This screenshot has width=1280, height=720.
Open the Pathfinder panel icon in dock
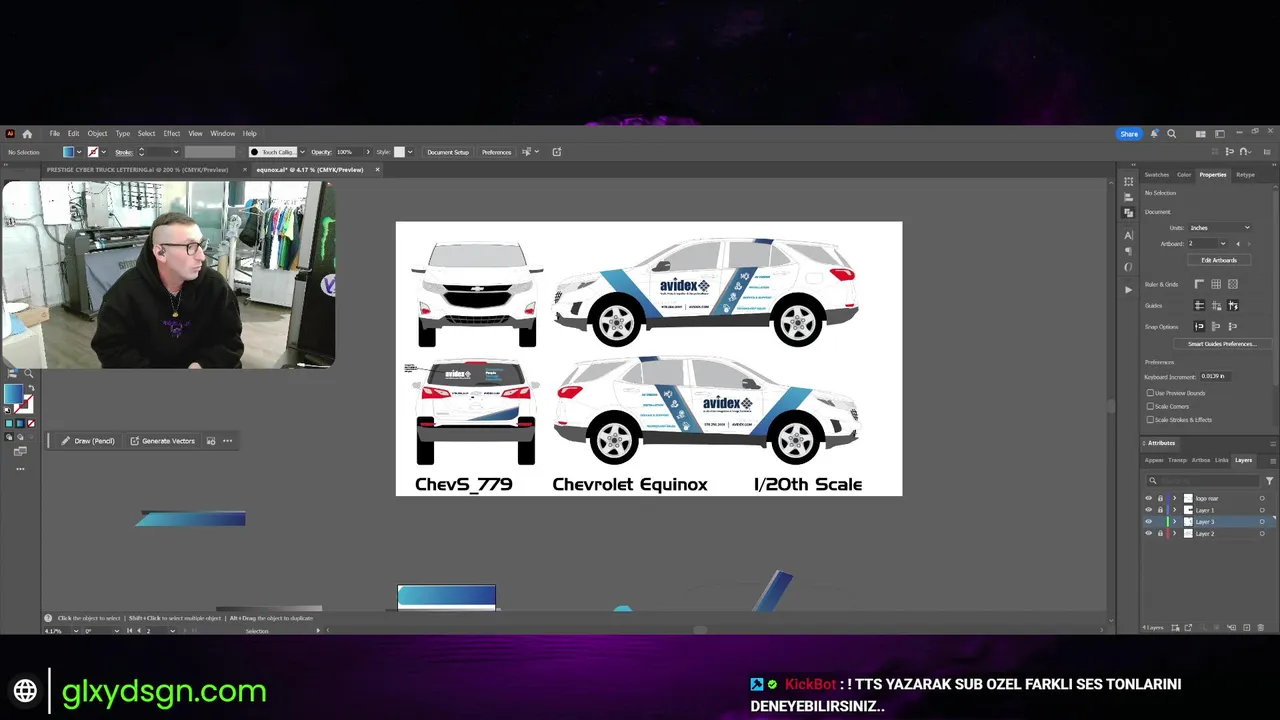pyautogui.click(x=1128, y=213)
